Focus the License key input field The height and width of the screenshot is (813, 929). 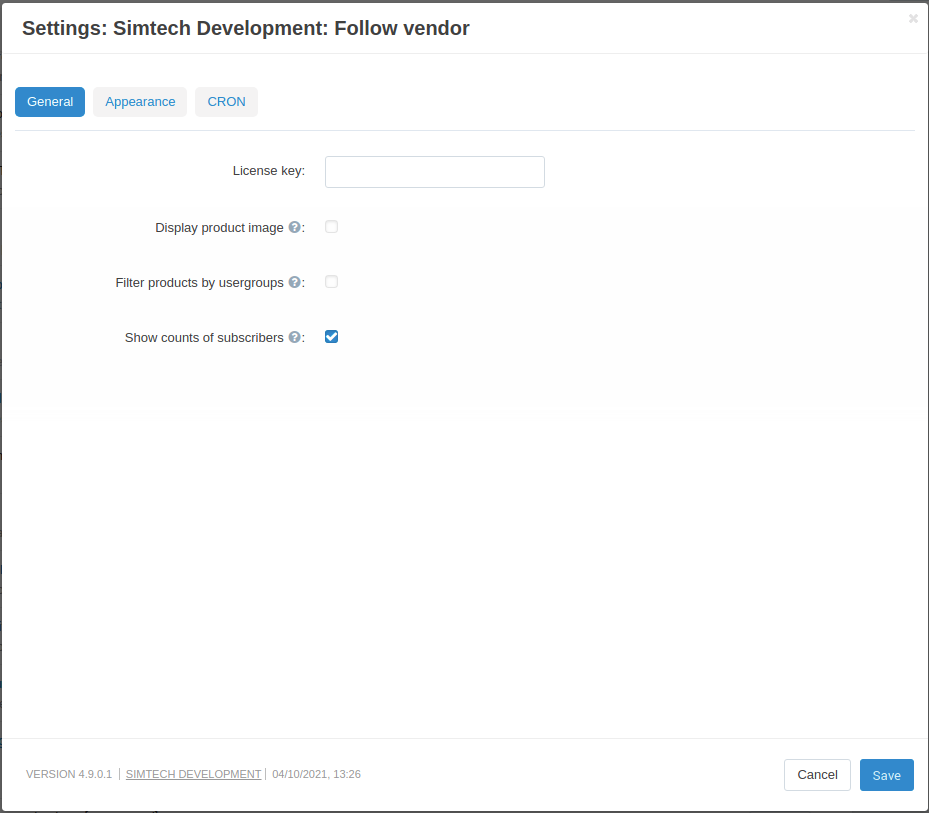pyautogui.click(x=435, y=172)
